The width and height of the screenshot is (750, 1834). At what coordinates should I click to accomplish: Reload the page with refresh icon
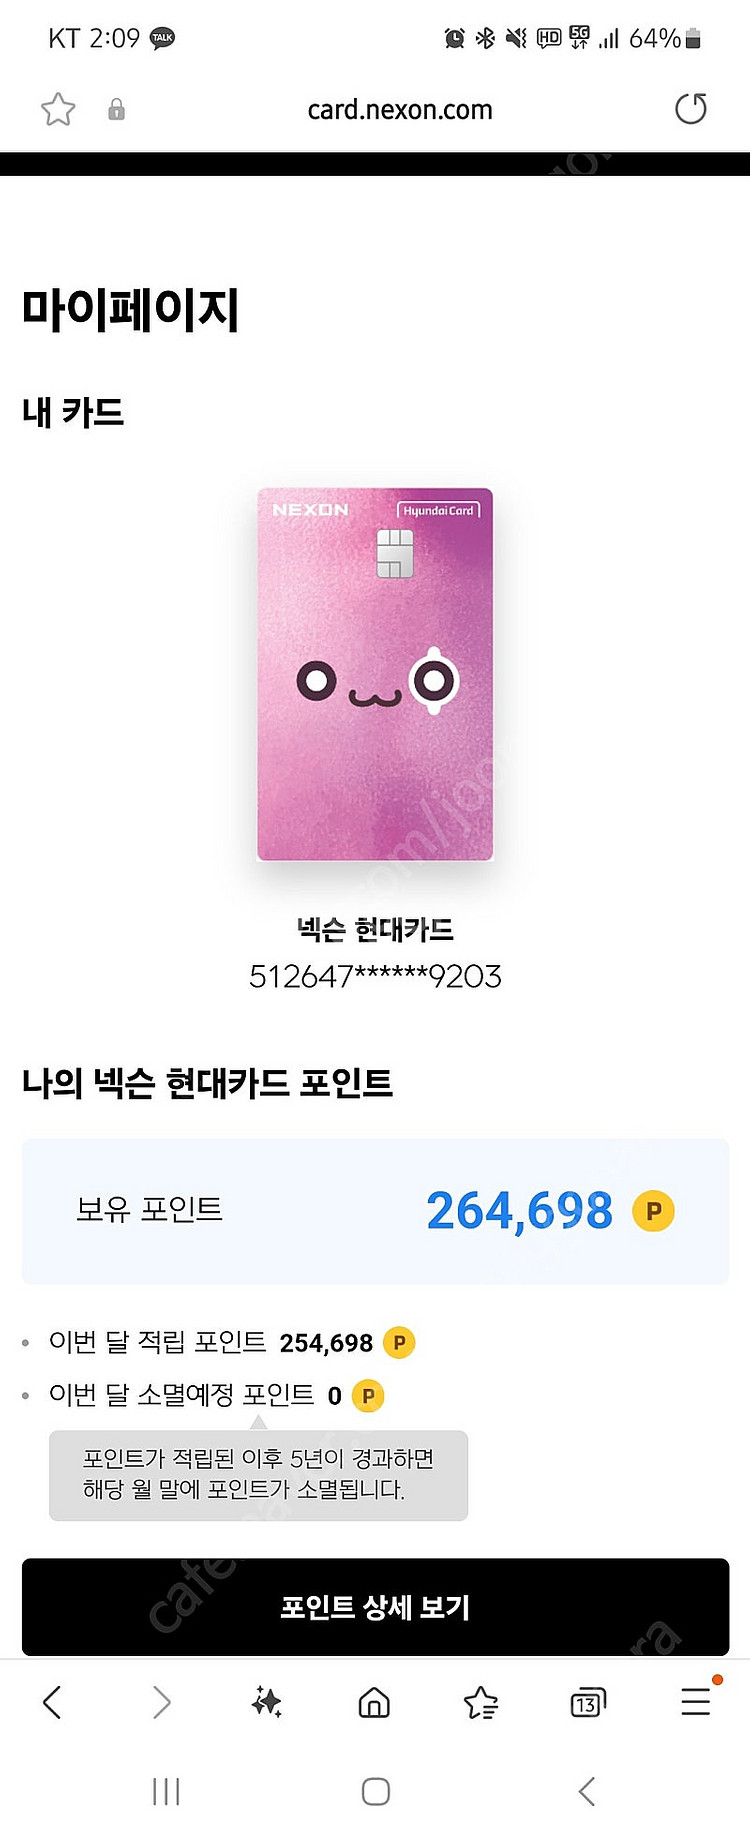pyautogui.click(x=690, y=108)
